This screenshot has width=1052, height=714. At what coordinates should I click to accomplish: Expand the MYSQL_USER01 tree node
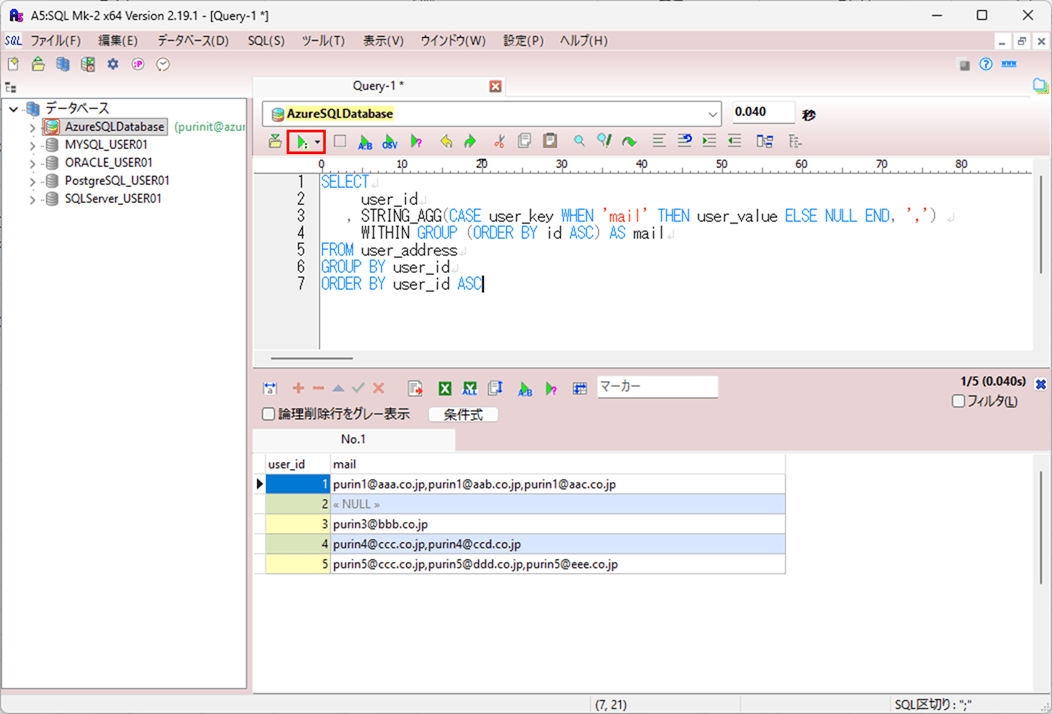click(33, 145)
